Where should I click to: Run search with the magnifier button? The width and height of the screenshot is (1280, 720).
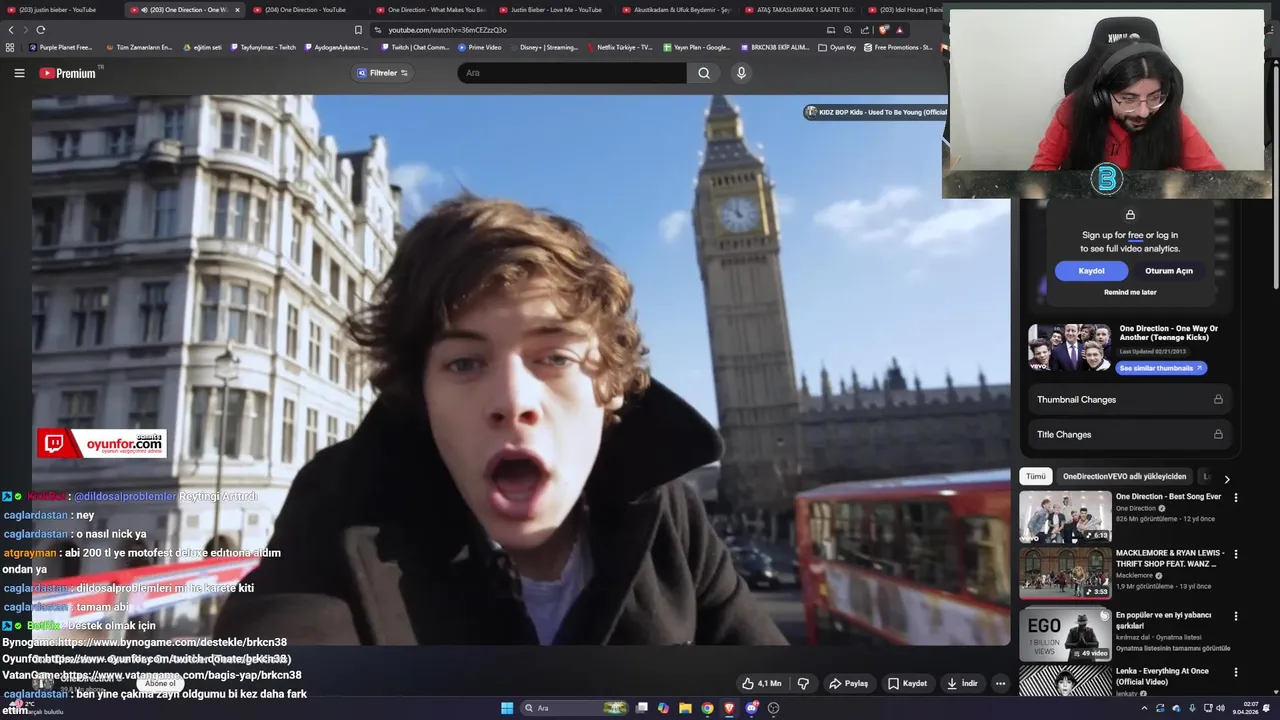[x=704, y=73]
